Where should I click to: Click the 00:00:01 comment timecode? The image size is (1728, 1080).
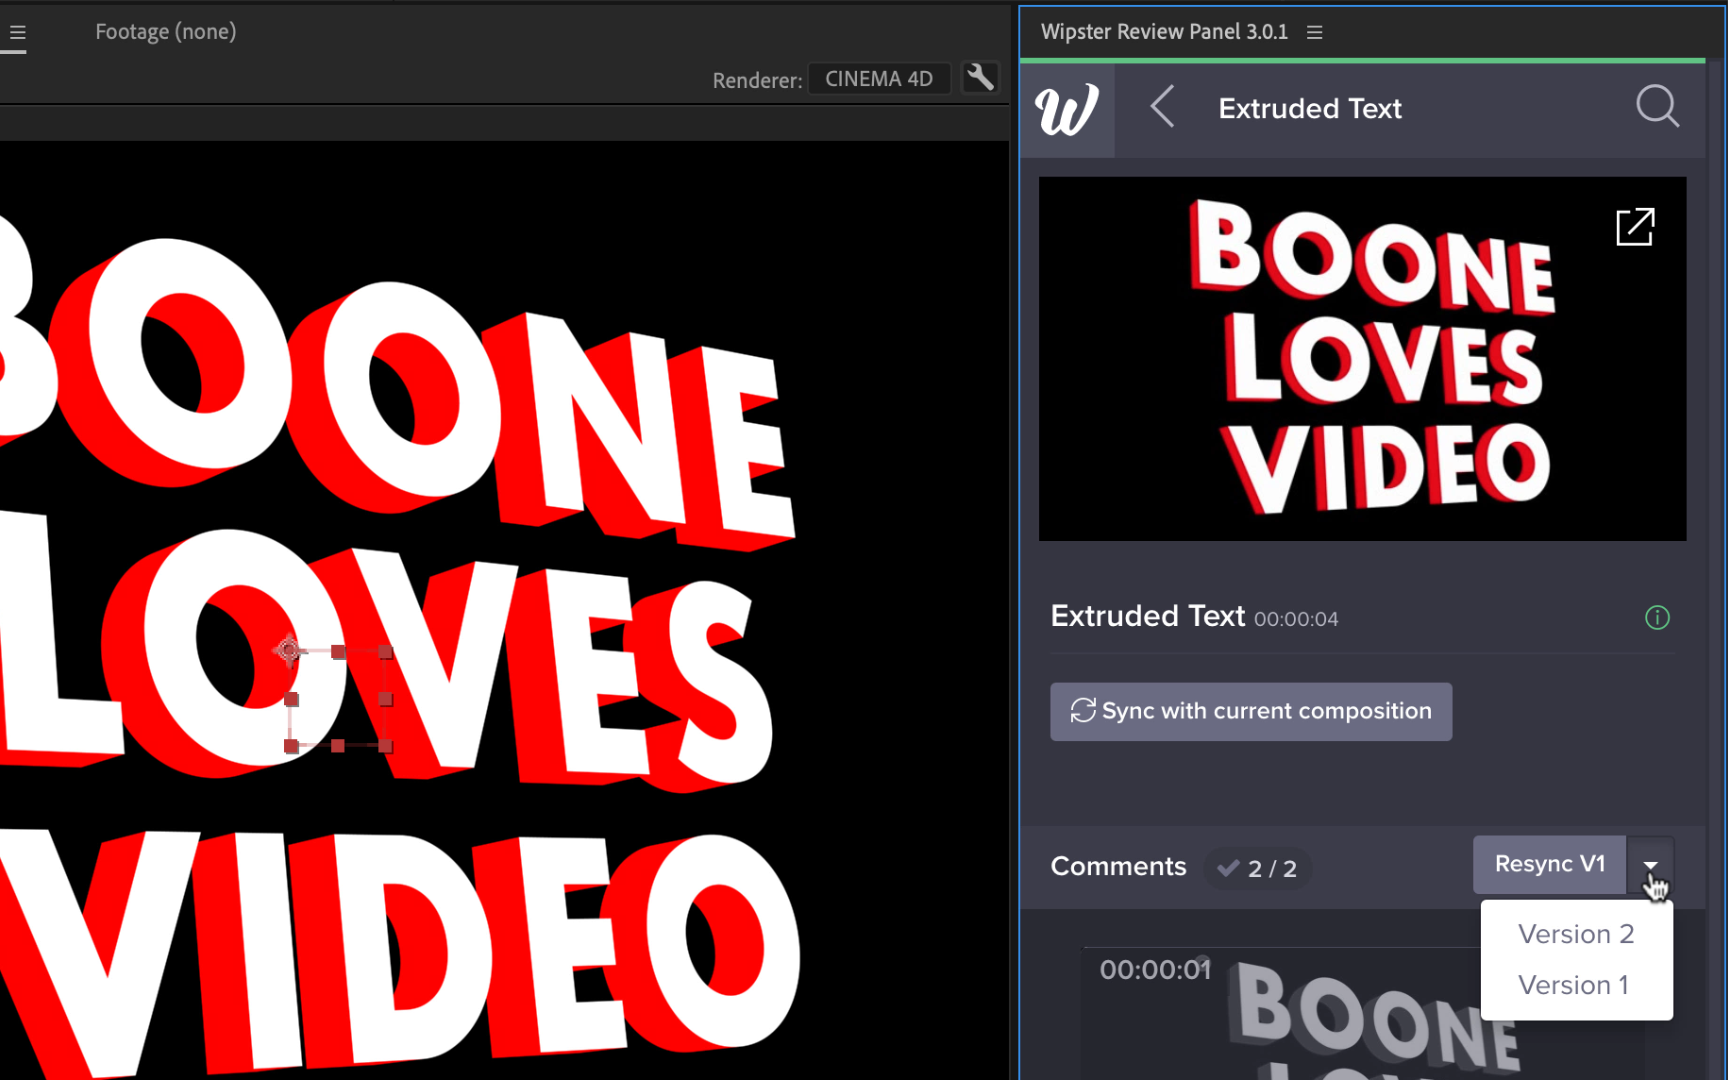point(1155,970)
